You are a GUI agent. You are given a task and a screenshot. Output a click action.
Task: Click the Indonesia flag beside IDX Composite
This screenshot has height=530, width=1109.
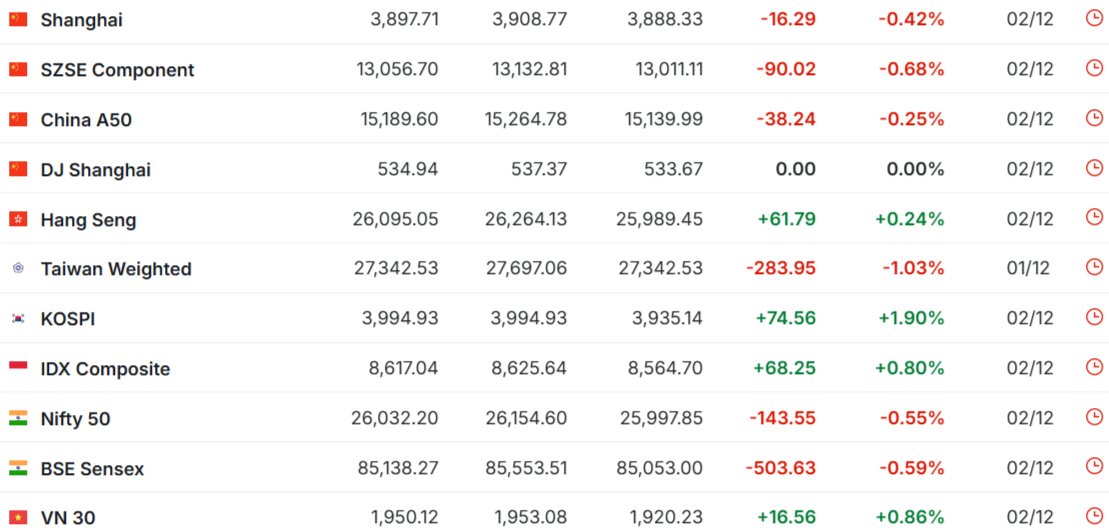coord(18,368)
